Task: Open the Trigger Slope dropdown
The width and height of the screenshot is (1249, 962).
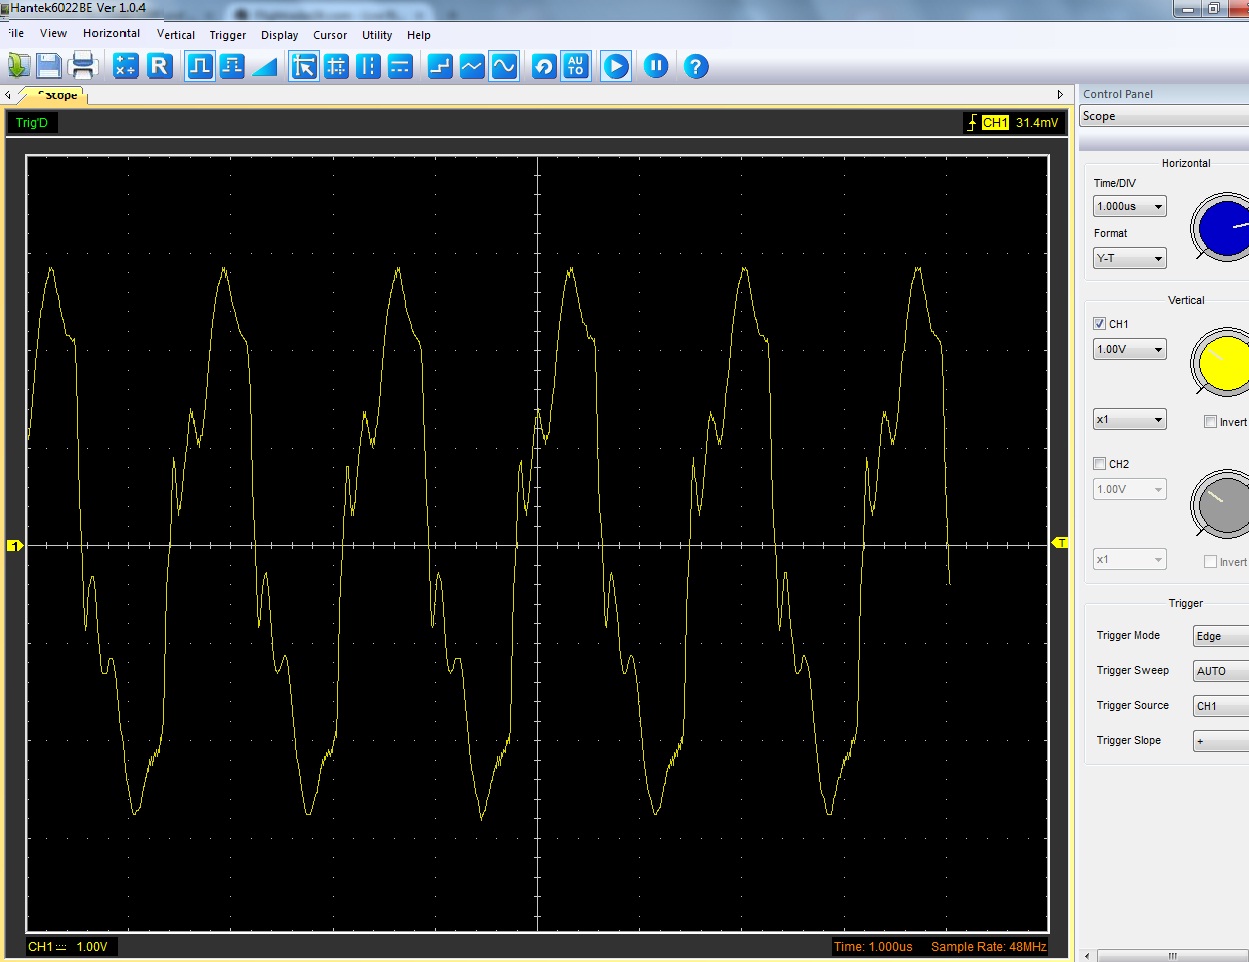Action: click(1221, 741)
